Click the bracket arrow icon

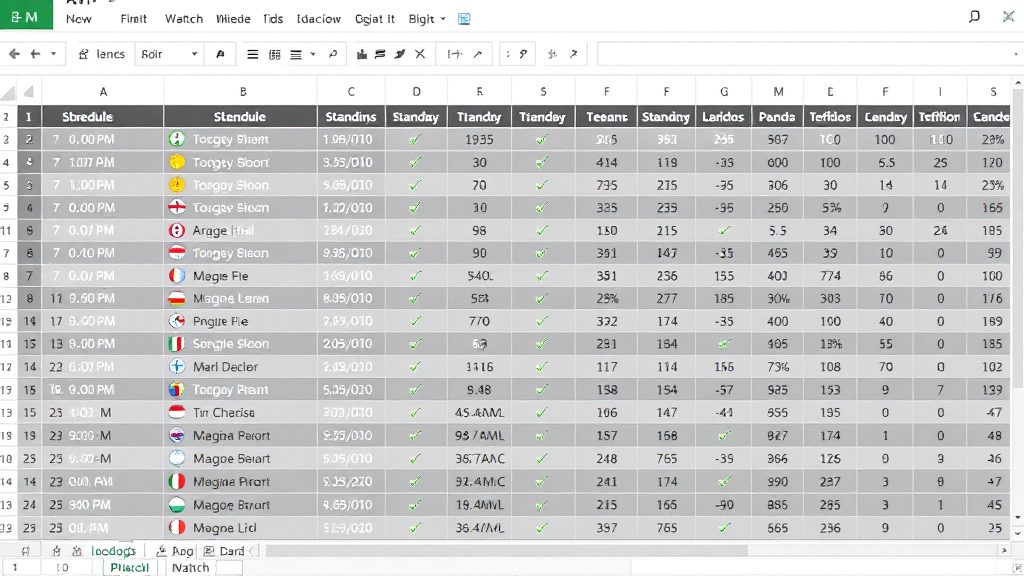click(455, 54)
